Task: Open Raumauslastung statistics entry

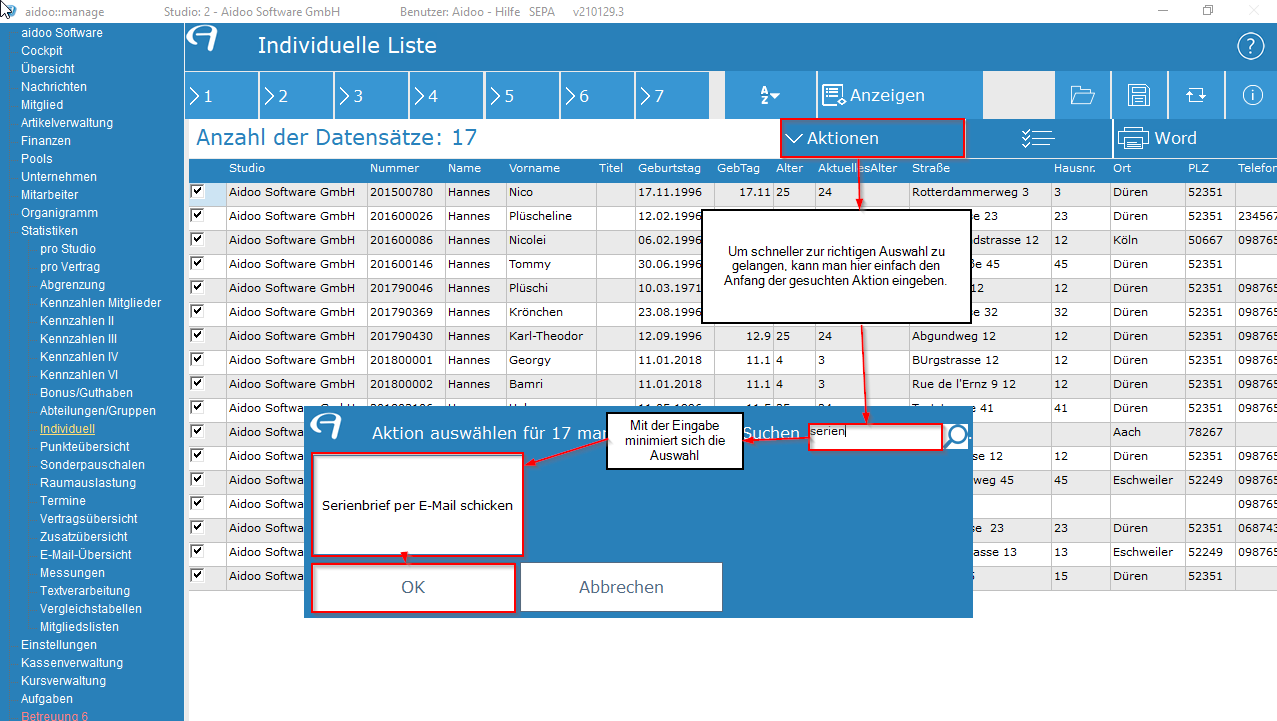Action: pos(88,483)
